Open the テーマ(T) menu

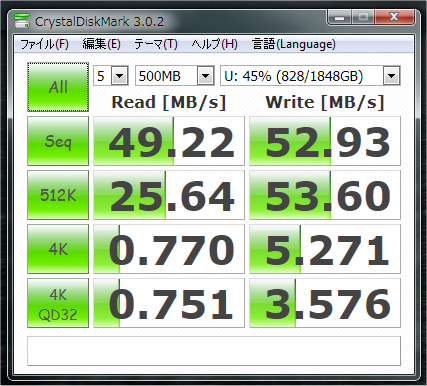(x=156, y=44)
